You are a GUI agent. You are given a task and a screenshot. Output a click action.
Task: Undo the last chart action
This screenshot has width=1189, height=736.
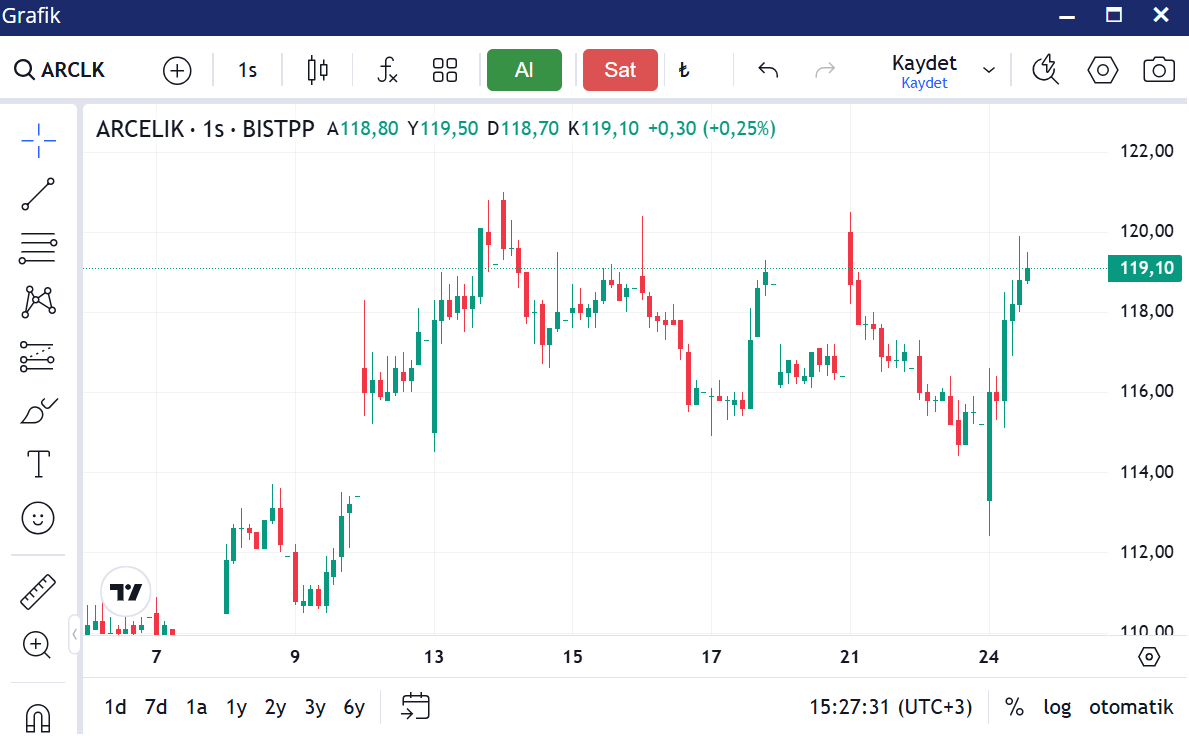(x=768, y=70)
